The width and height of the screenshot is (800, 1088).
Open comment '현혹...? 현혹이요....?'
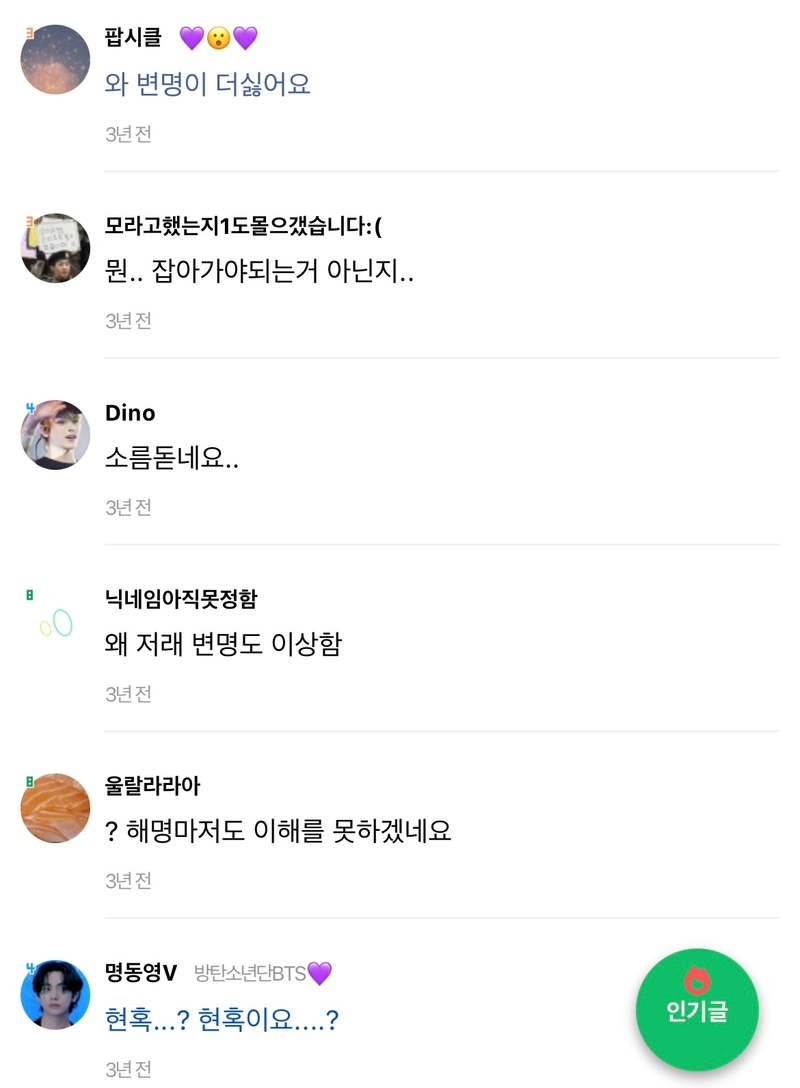222,1020
